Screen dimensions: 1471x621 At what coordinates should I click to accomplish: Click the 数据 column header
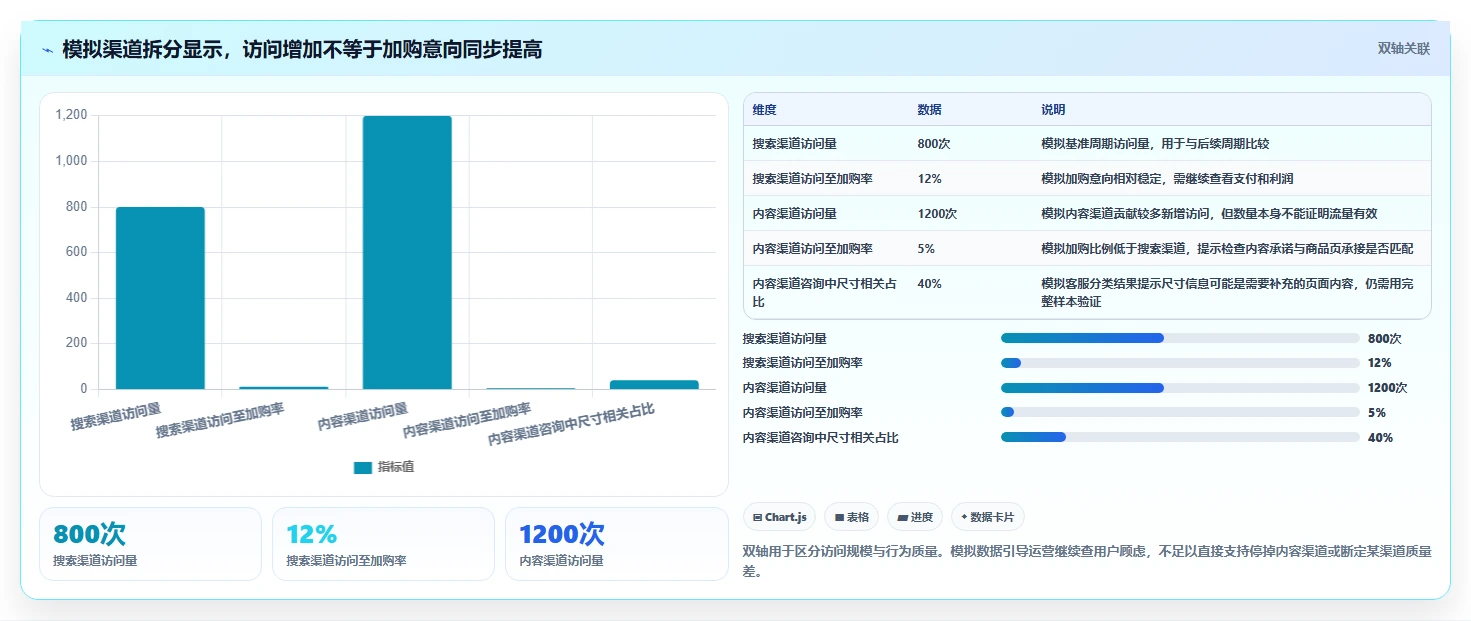(x=929, y=110)
